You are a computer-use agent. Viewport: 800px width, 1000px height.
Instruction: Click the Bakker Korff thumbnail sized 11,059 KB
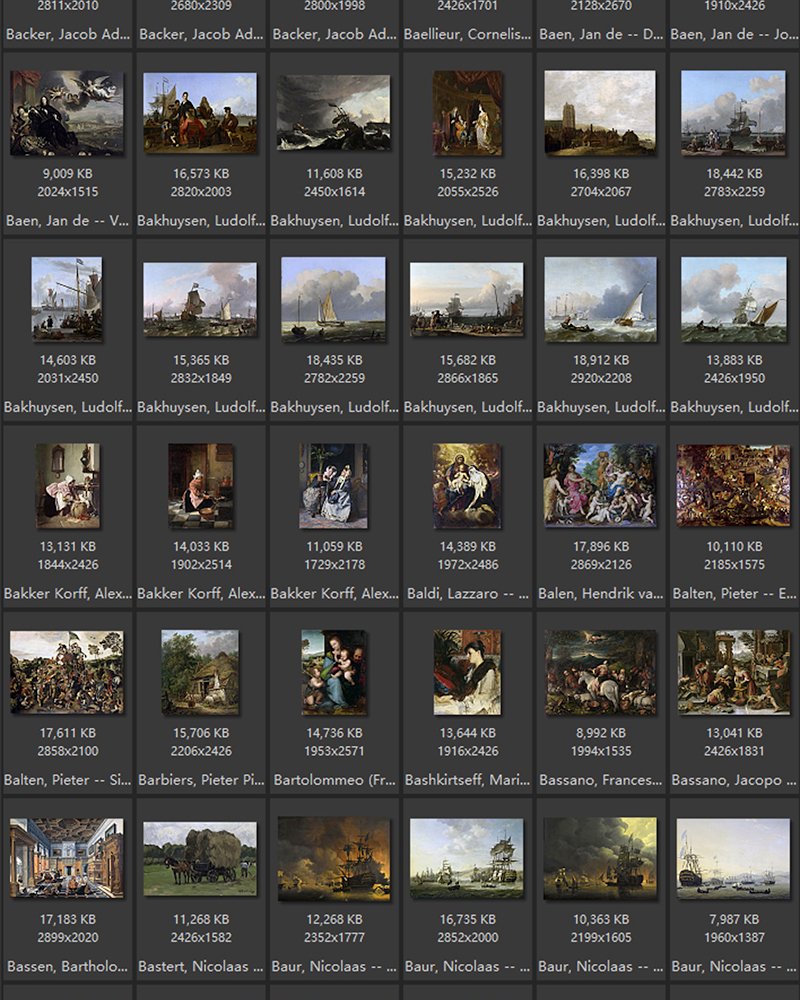pos(333,486)
